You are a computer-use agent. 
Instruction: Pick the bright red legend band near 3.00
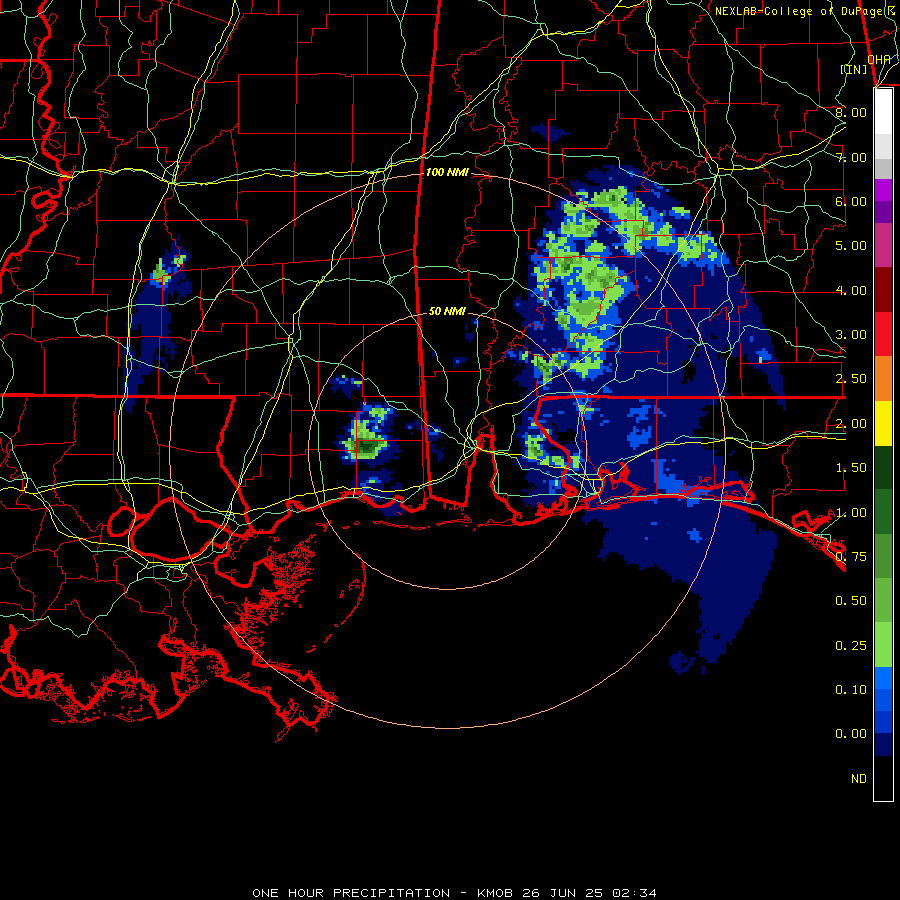(883, 334)
